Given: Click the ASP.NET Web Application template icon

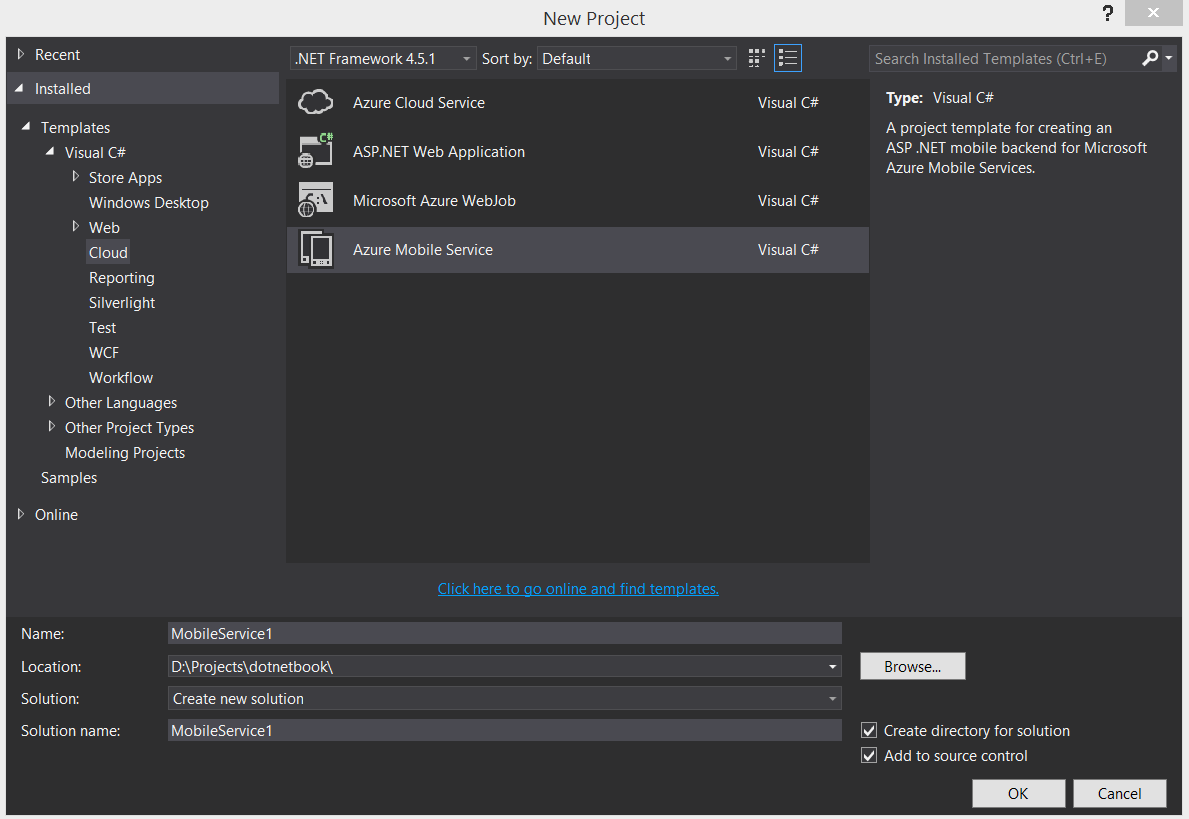Looking at the screenshot, I should [x=315, y=151].
